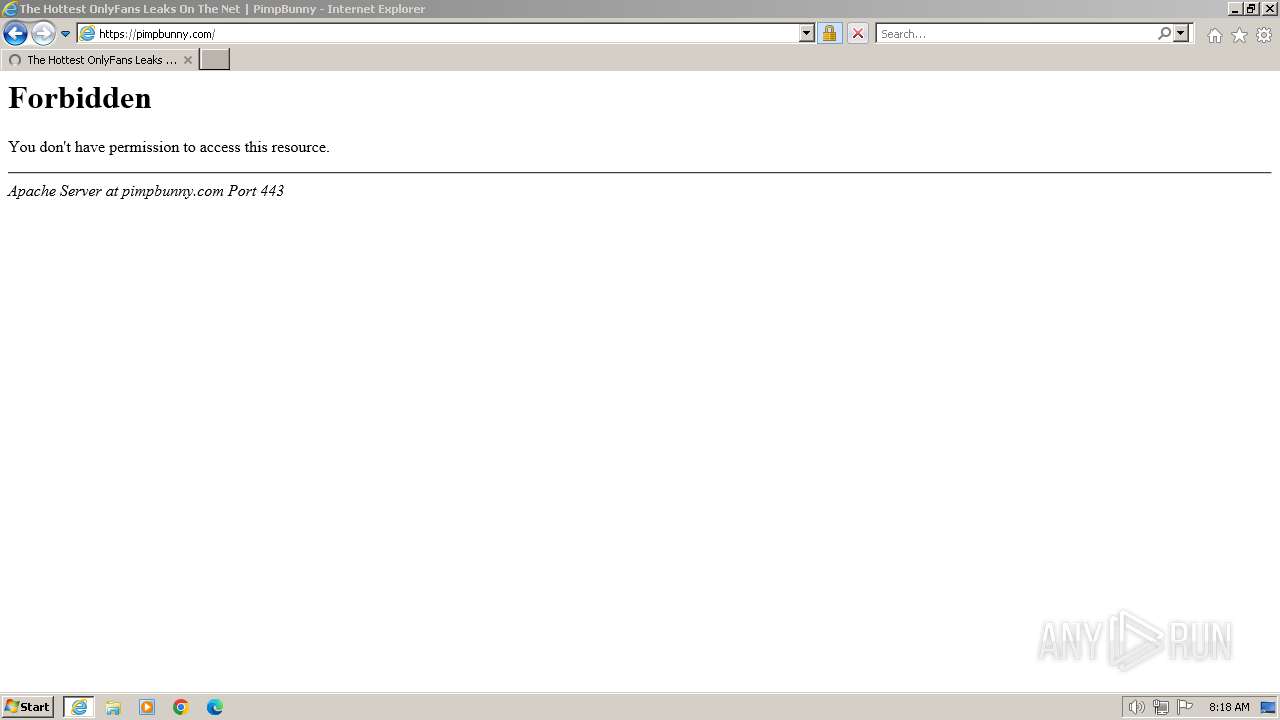The image size is (1280, 720).
Task: Click the magnifier search icon
Action: click(1164, 34)
